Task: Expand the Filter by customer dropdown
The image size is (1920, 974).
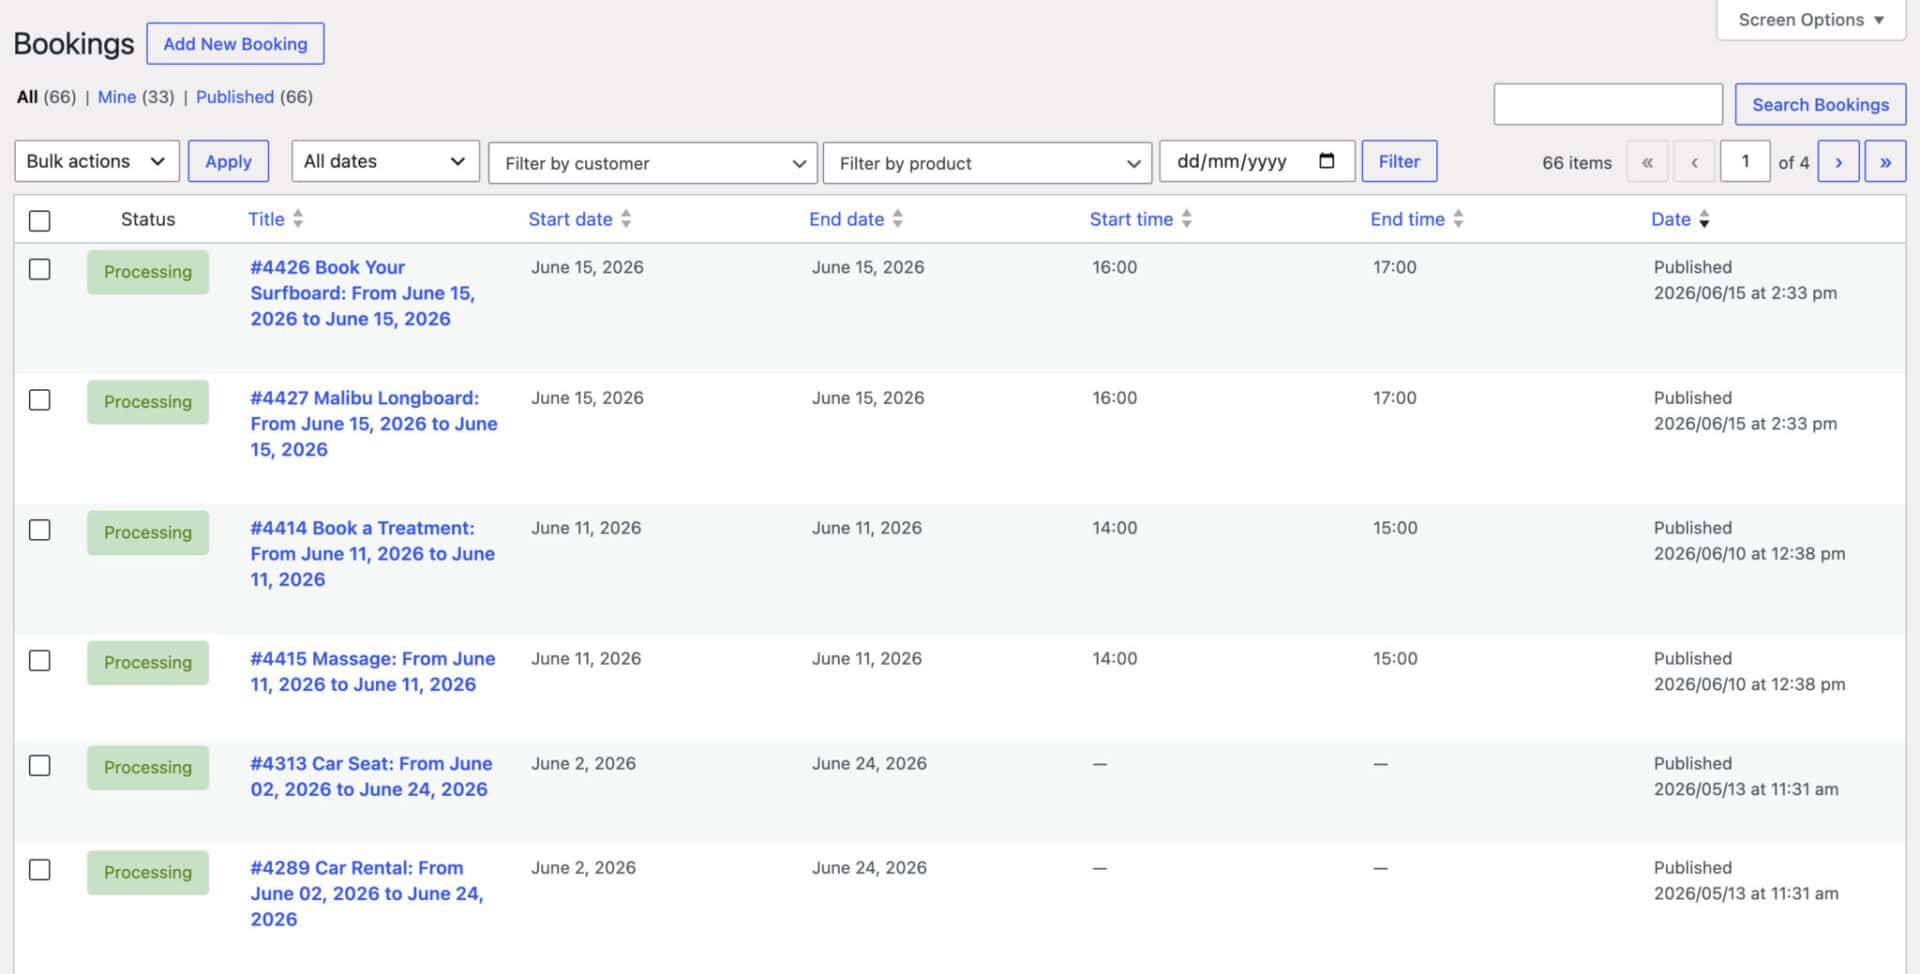Action: (653, 163)
